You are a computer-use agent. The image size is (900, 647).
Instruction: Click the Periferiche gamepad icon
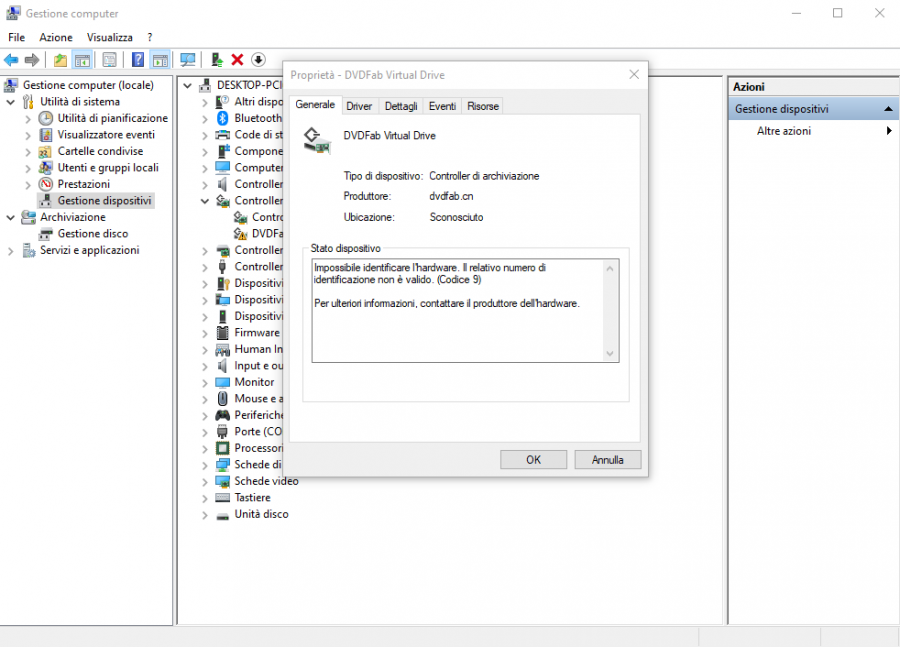pyautogui.click(x=223, y=415)
